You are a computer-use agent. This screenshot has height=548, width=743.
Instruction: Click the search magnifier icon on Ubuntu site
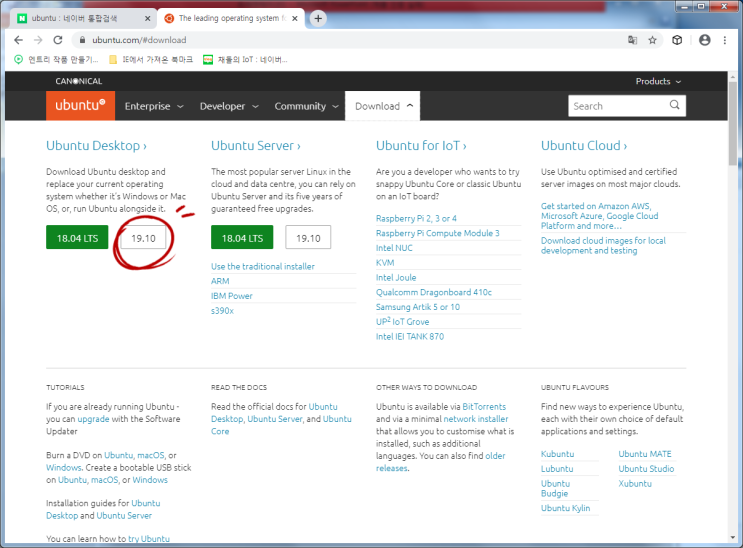click(x=674, y=105)
